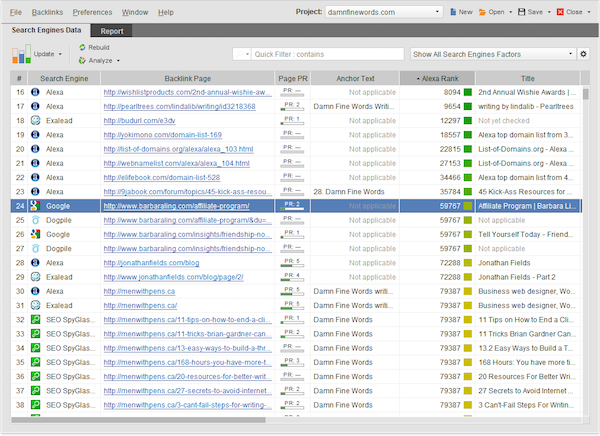Type in the Quick Filter search field

[325, 54]
